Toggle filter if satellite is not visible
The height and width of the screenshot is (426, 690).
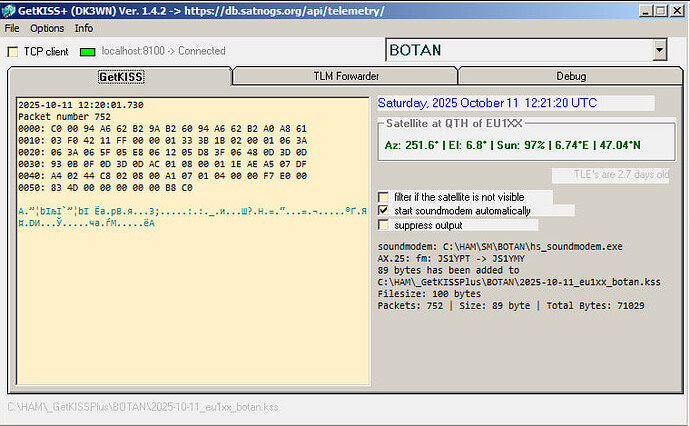[384, 197]
